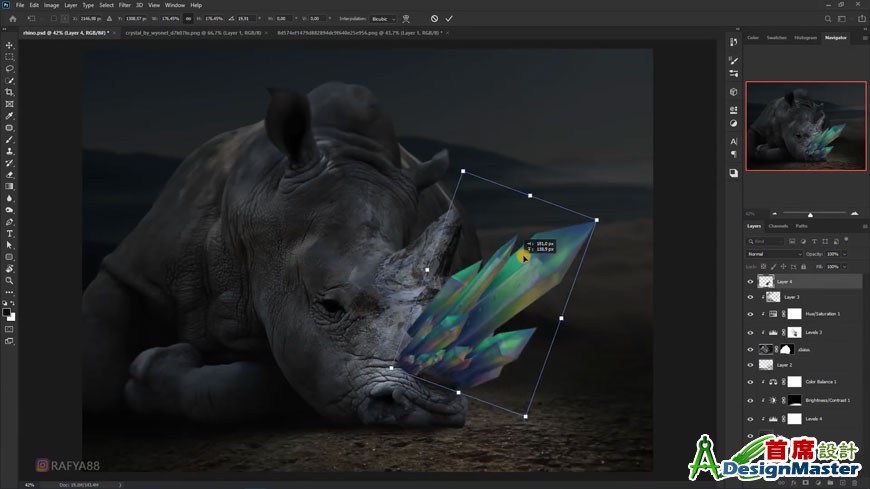870x489 pixels.
Task: Switch to the crystal_by_wyonet png document tab
Action: tap(193, 33)
